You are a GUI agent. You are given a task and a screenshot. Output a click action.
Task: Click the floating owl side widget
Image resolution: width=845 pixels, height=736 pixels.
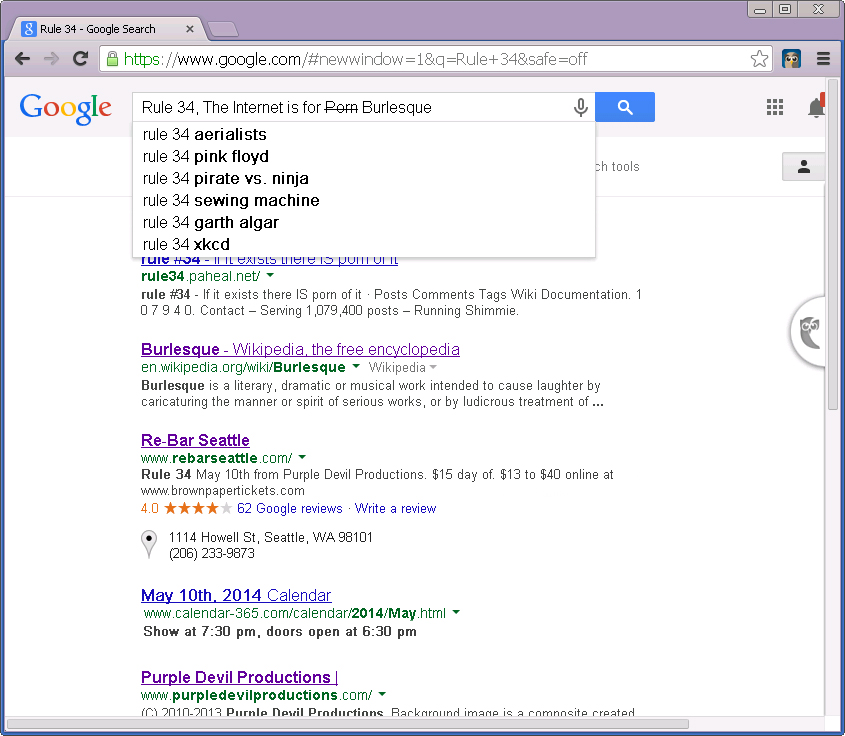tap(808, 332)
